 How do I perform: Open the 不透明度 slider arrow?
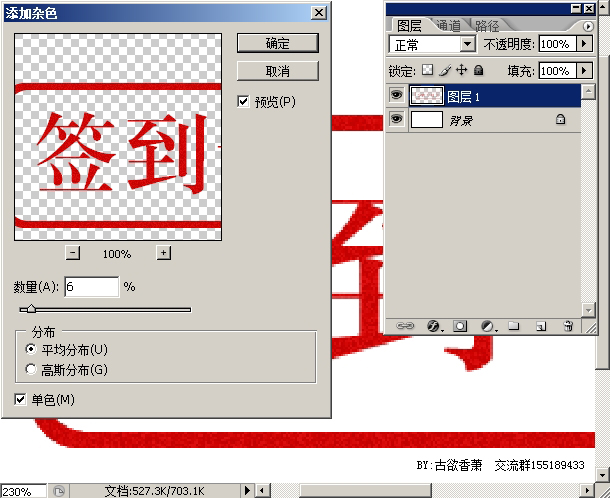[584, 44]
